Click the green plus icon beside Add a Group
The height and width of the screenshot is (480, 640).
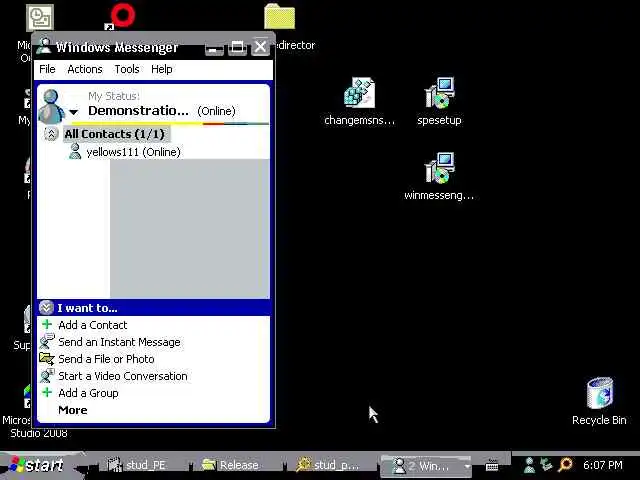tap(47, 392)
